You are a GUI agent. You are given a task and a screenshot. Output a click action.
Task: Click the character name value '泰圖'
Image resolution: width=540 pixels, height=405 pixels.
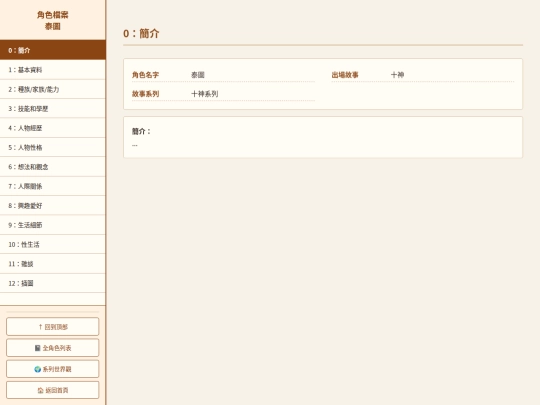point(198,75)
